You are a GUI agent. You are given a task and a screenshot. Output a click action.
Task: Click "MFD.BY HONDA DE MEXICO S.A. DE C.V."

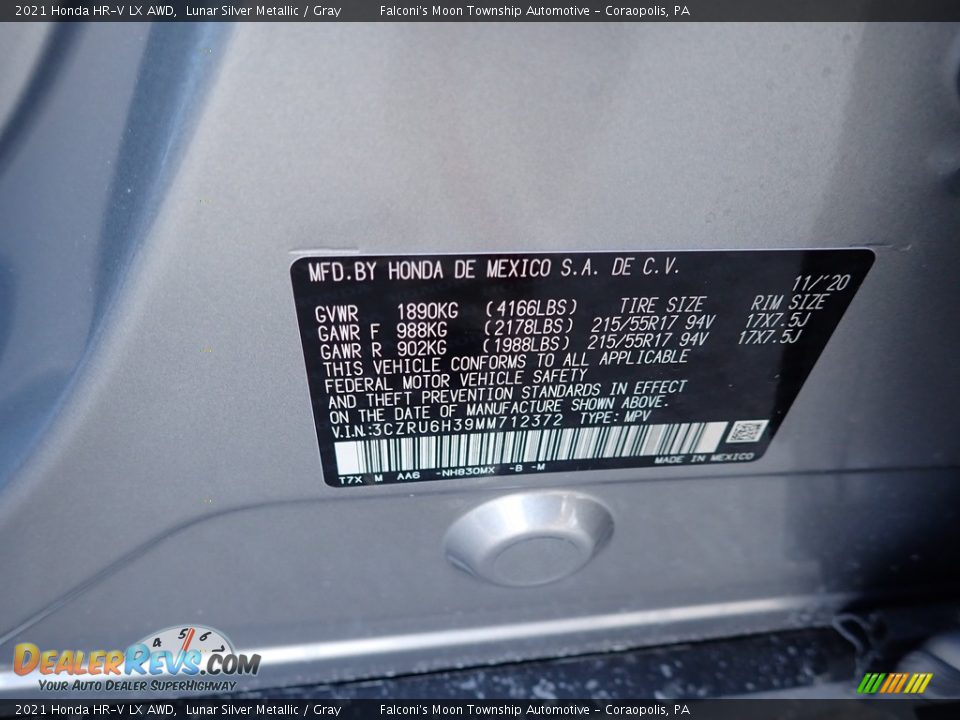click(493, 269)
